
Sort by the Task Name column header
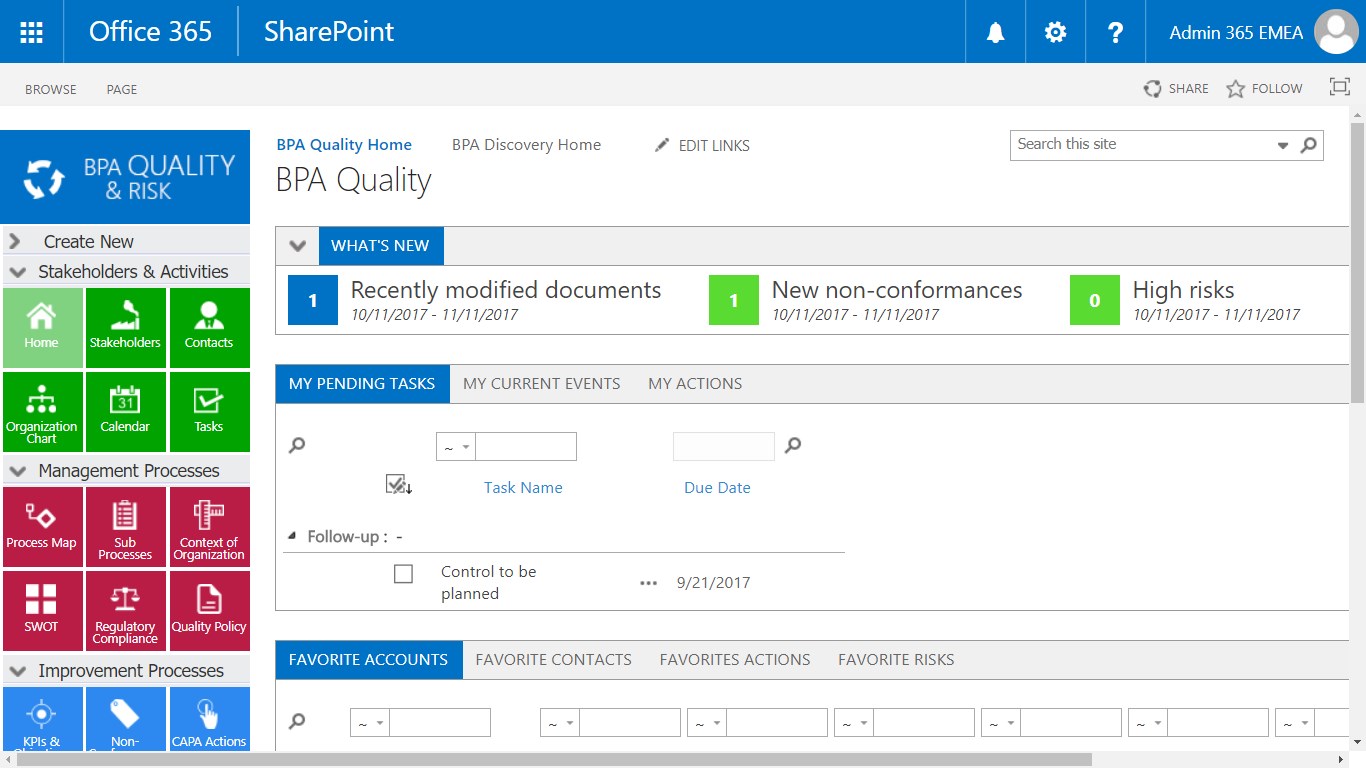pyautogui.click(x=523, y=488)
